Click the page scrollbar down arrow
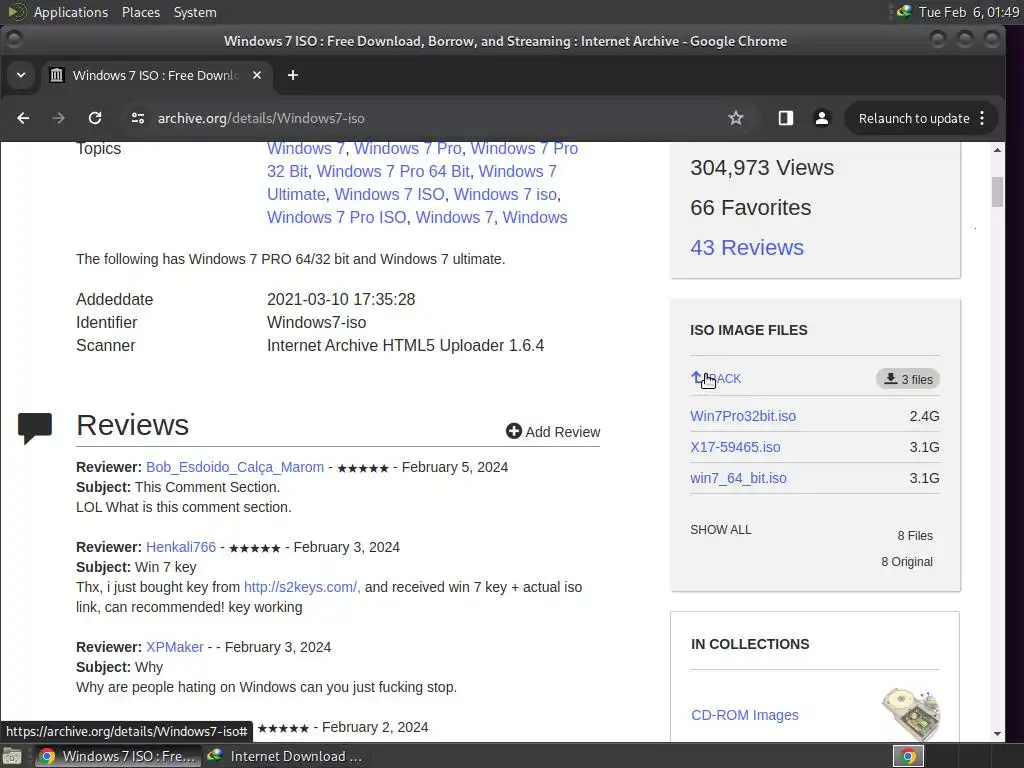 tap(997, 733)
